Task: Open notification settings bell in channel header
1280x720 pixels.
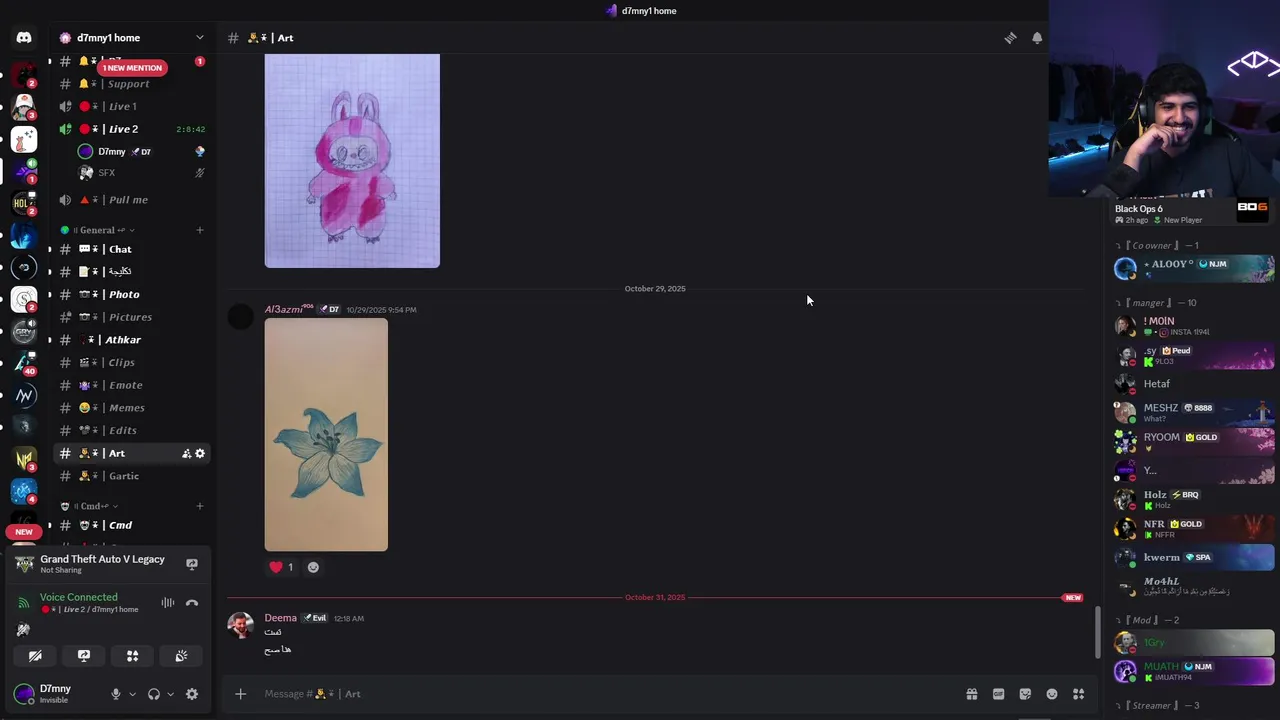Action: click(x=1037, y=38)
